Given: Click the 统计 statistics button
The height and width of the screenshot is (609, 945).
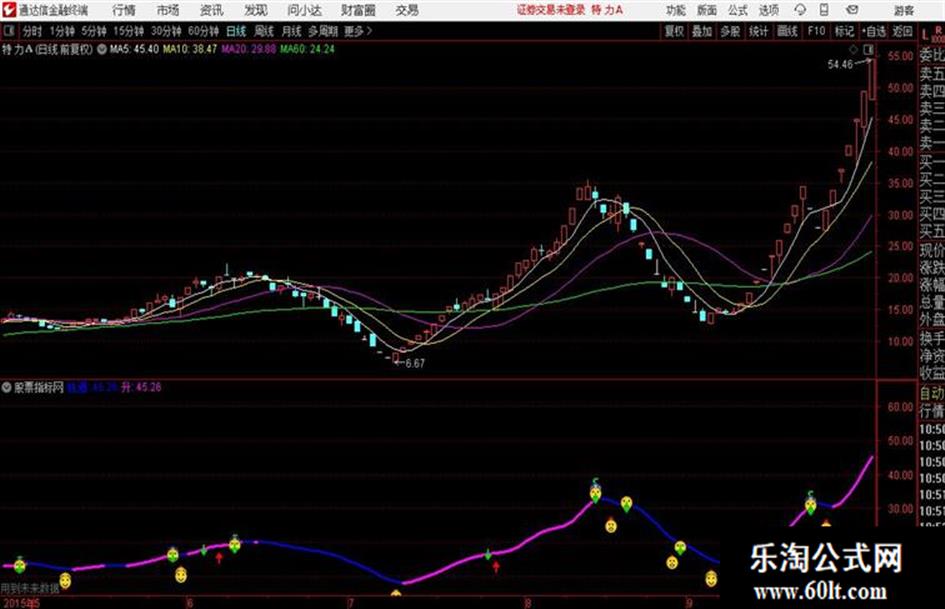Looking at the screenshot, I should pos(759,31).
